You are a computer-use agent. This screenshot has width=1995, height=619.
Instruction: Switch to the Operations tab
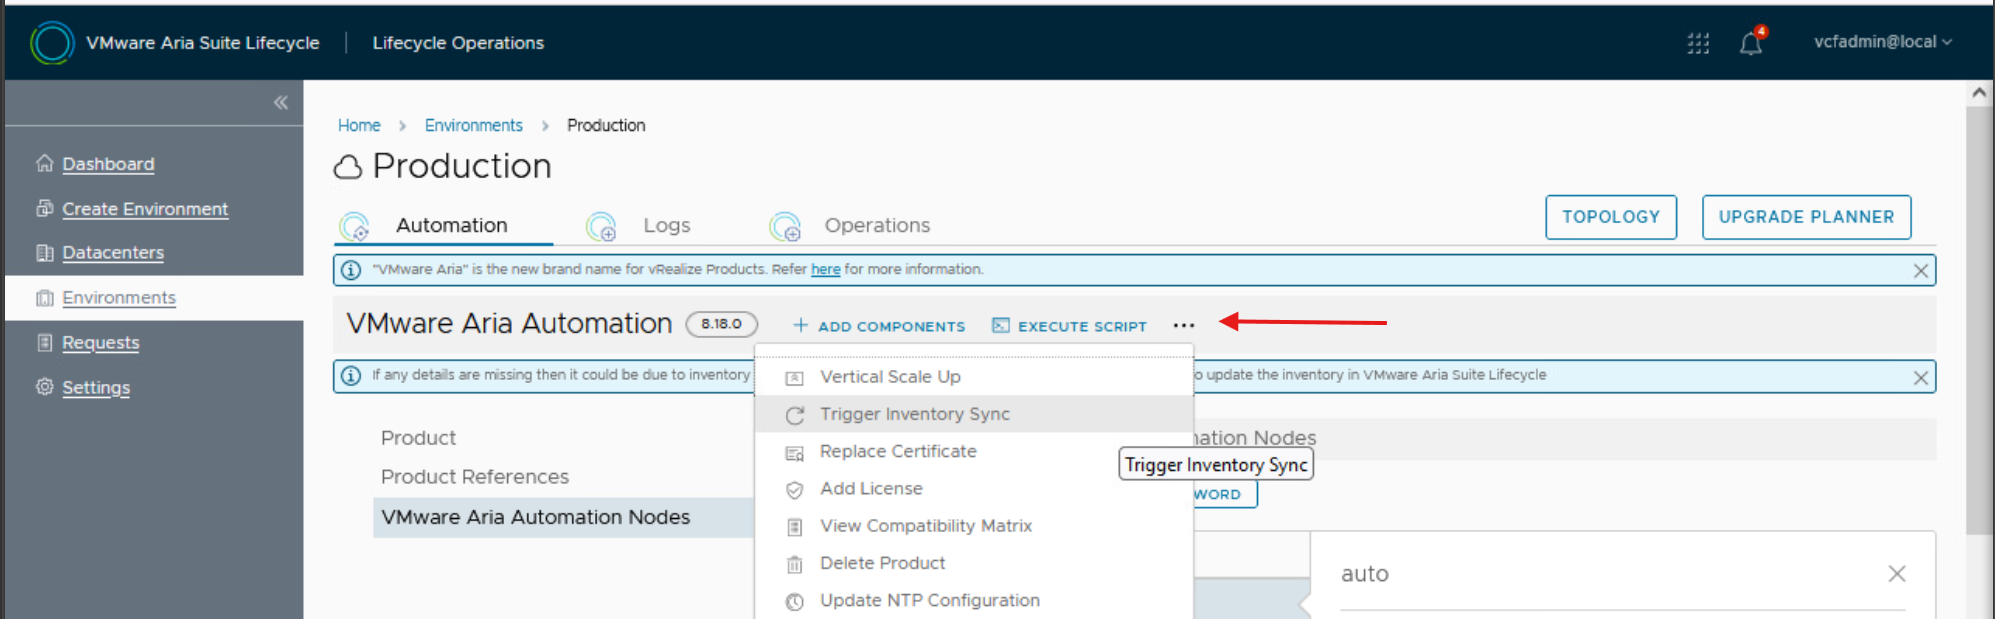tap(876, 226)
